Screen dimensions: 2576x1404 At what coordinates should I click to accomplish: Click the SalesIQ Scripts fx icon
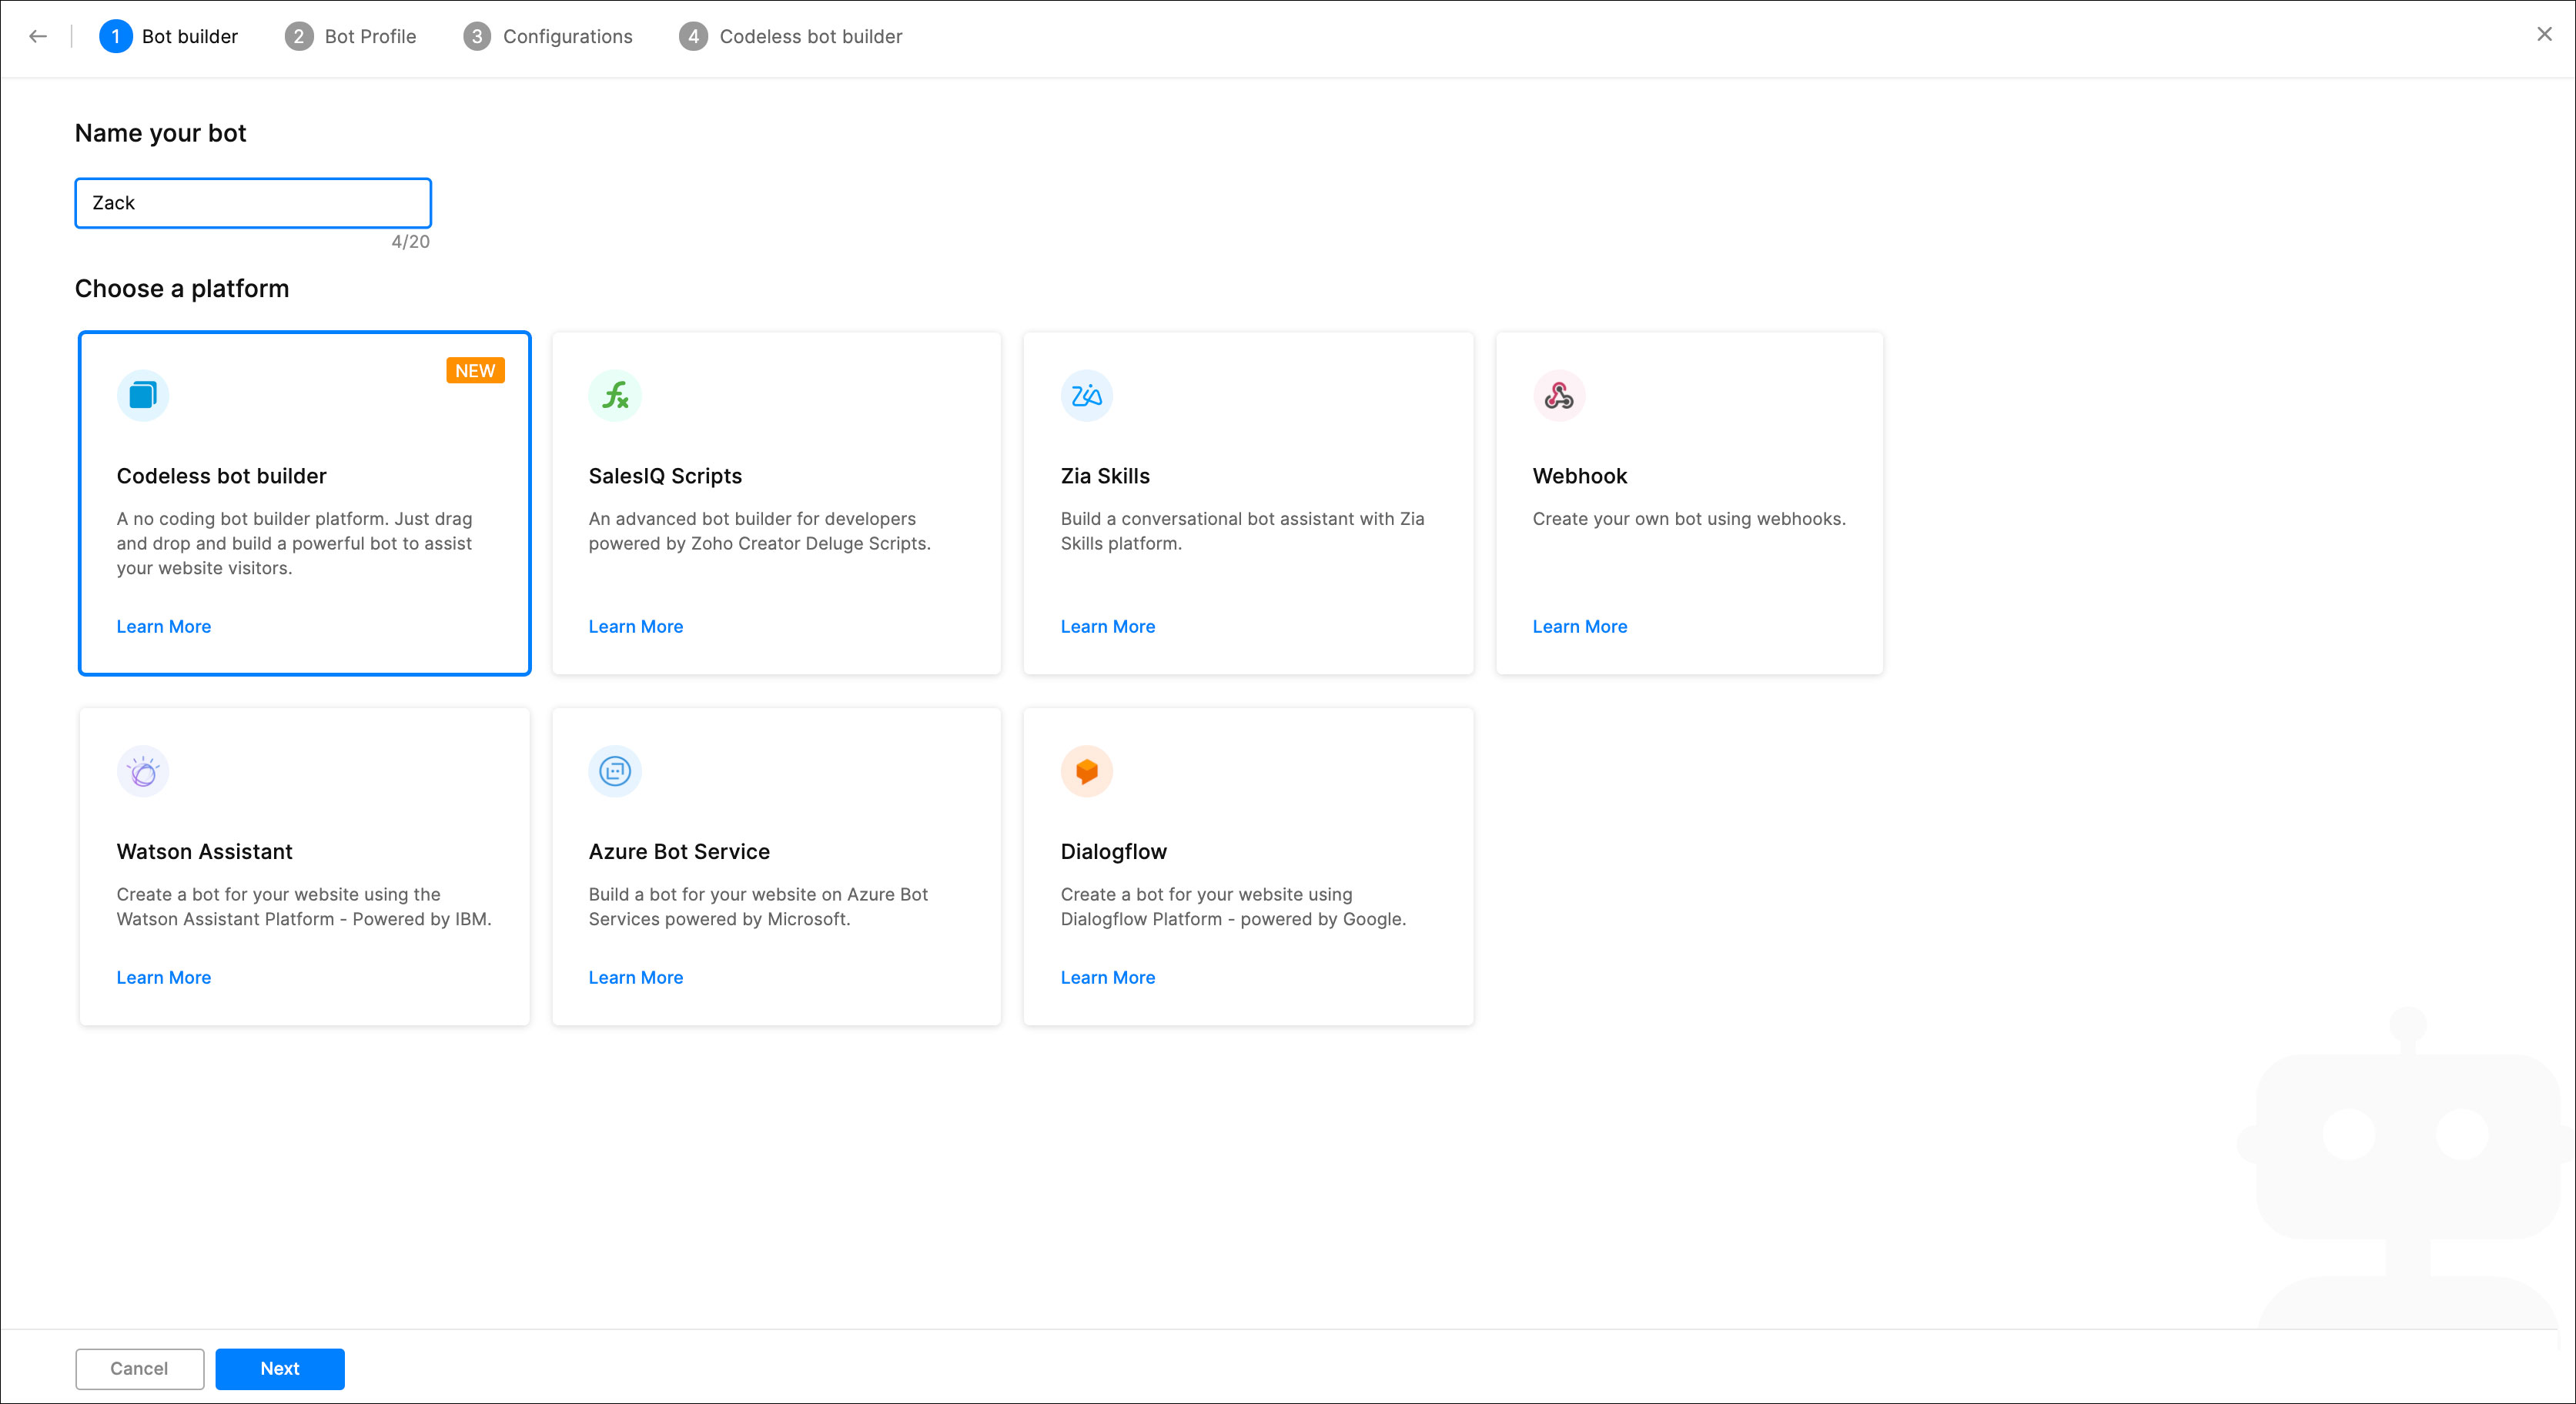pyautogui.click(x=615, y=395)
